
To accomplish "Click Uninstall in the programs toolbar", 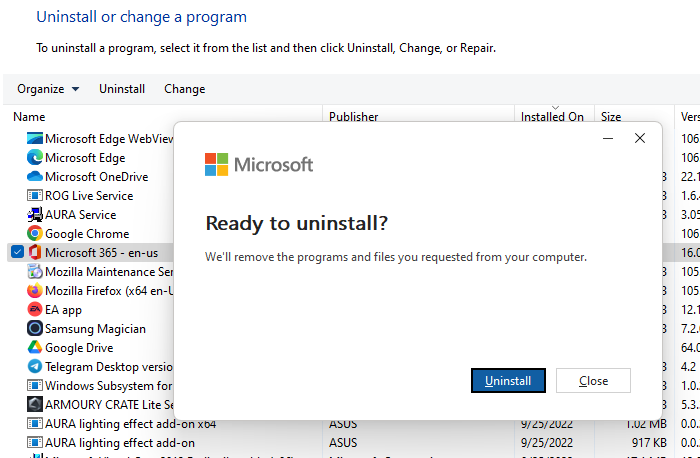I will [x=122, y=89].
